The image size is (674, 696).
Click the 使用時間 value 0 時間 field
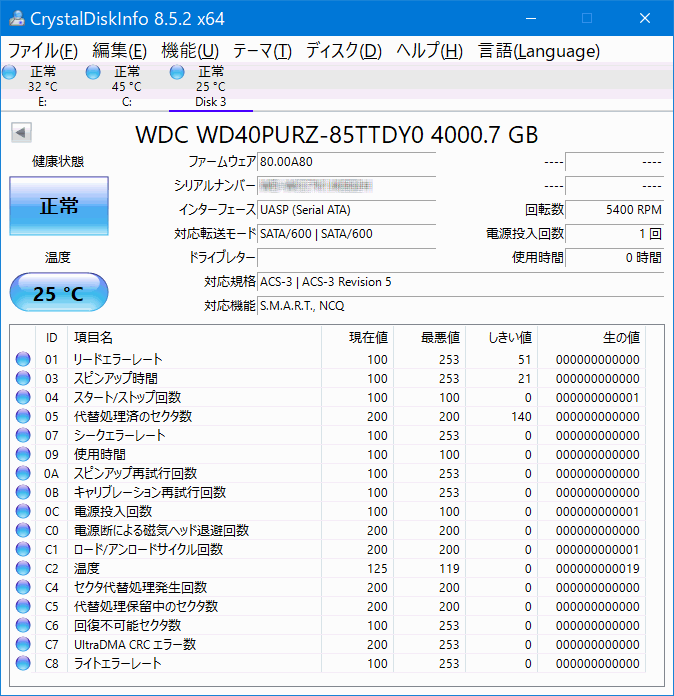tap(615, 258)
